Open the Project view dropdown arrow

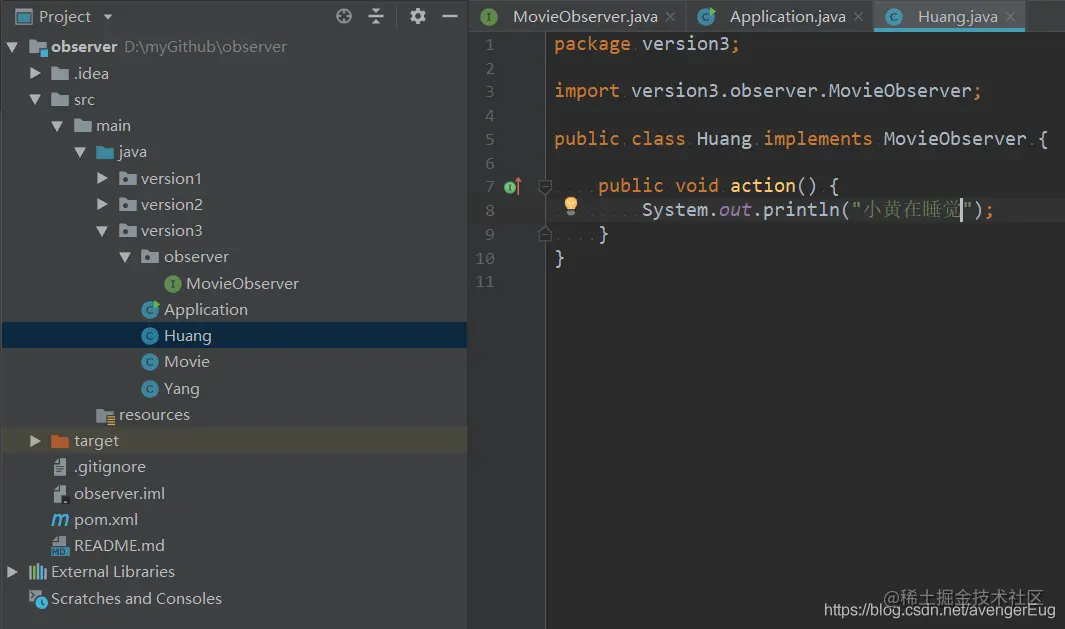(108, 17)
